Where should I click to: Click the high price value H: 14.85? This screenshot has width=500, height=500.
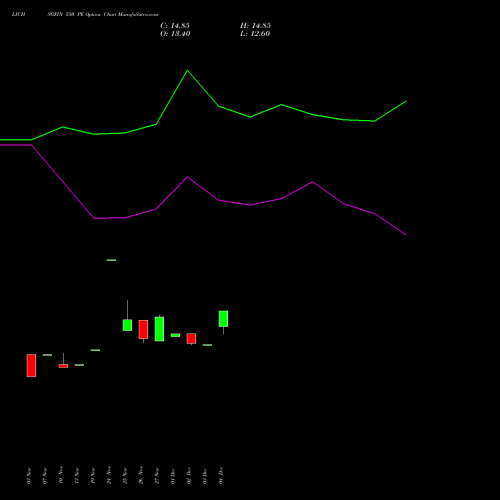point(255,26)
